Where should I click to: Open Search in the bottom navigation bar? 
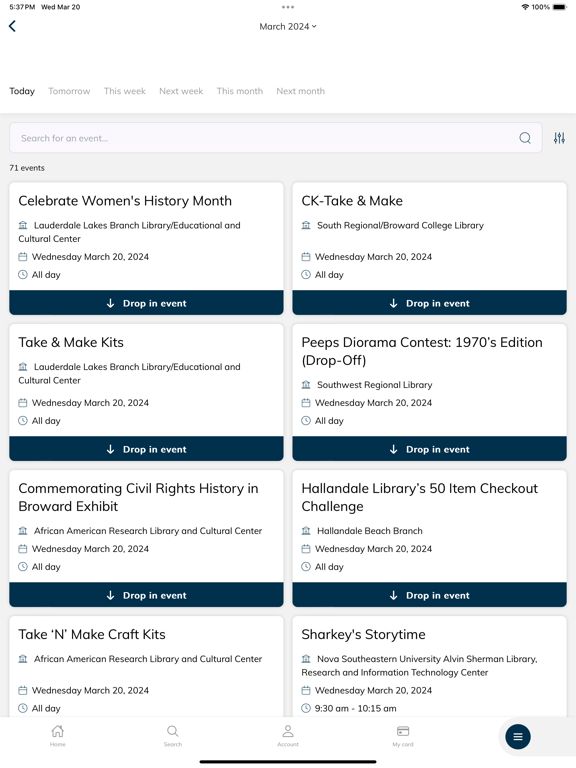click(x=172, y=736)
